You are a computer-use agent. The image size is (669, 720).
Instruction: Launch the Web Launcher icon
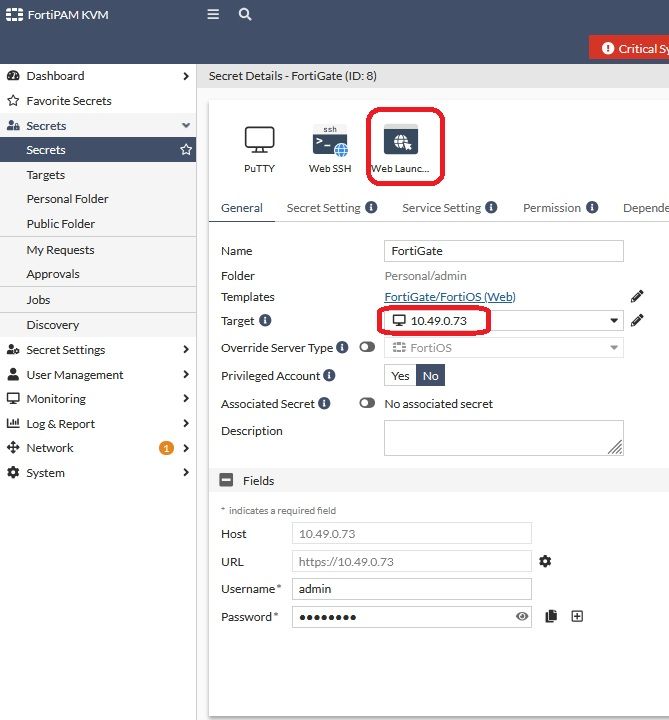(x=401, y=140)
